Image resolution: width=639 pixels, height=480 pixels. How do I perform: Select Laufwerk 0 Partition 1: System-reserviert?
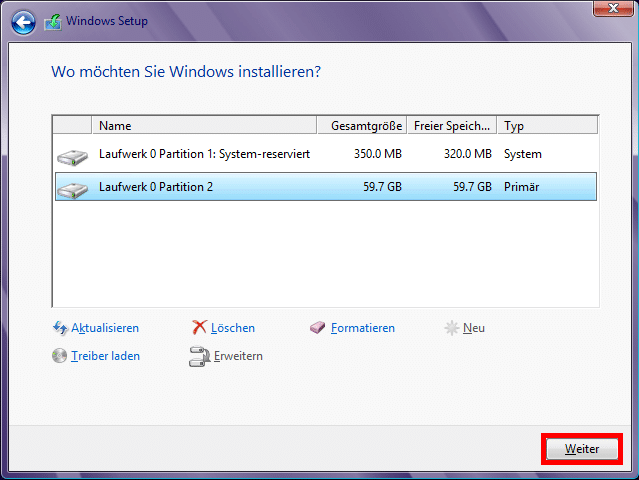pyautogui.click(x=326, y=154)
